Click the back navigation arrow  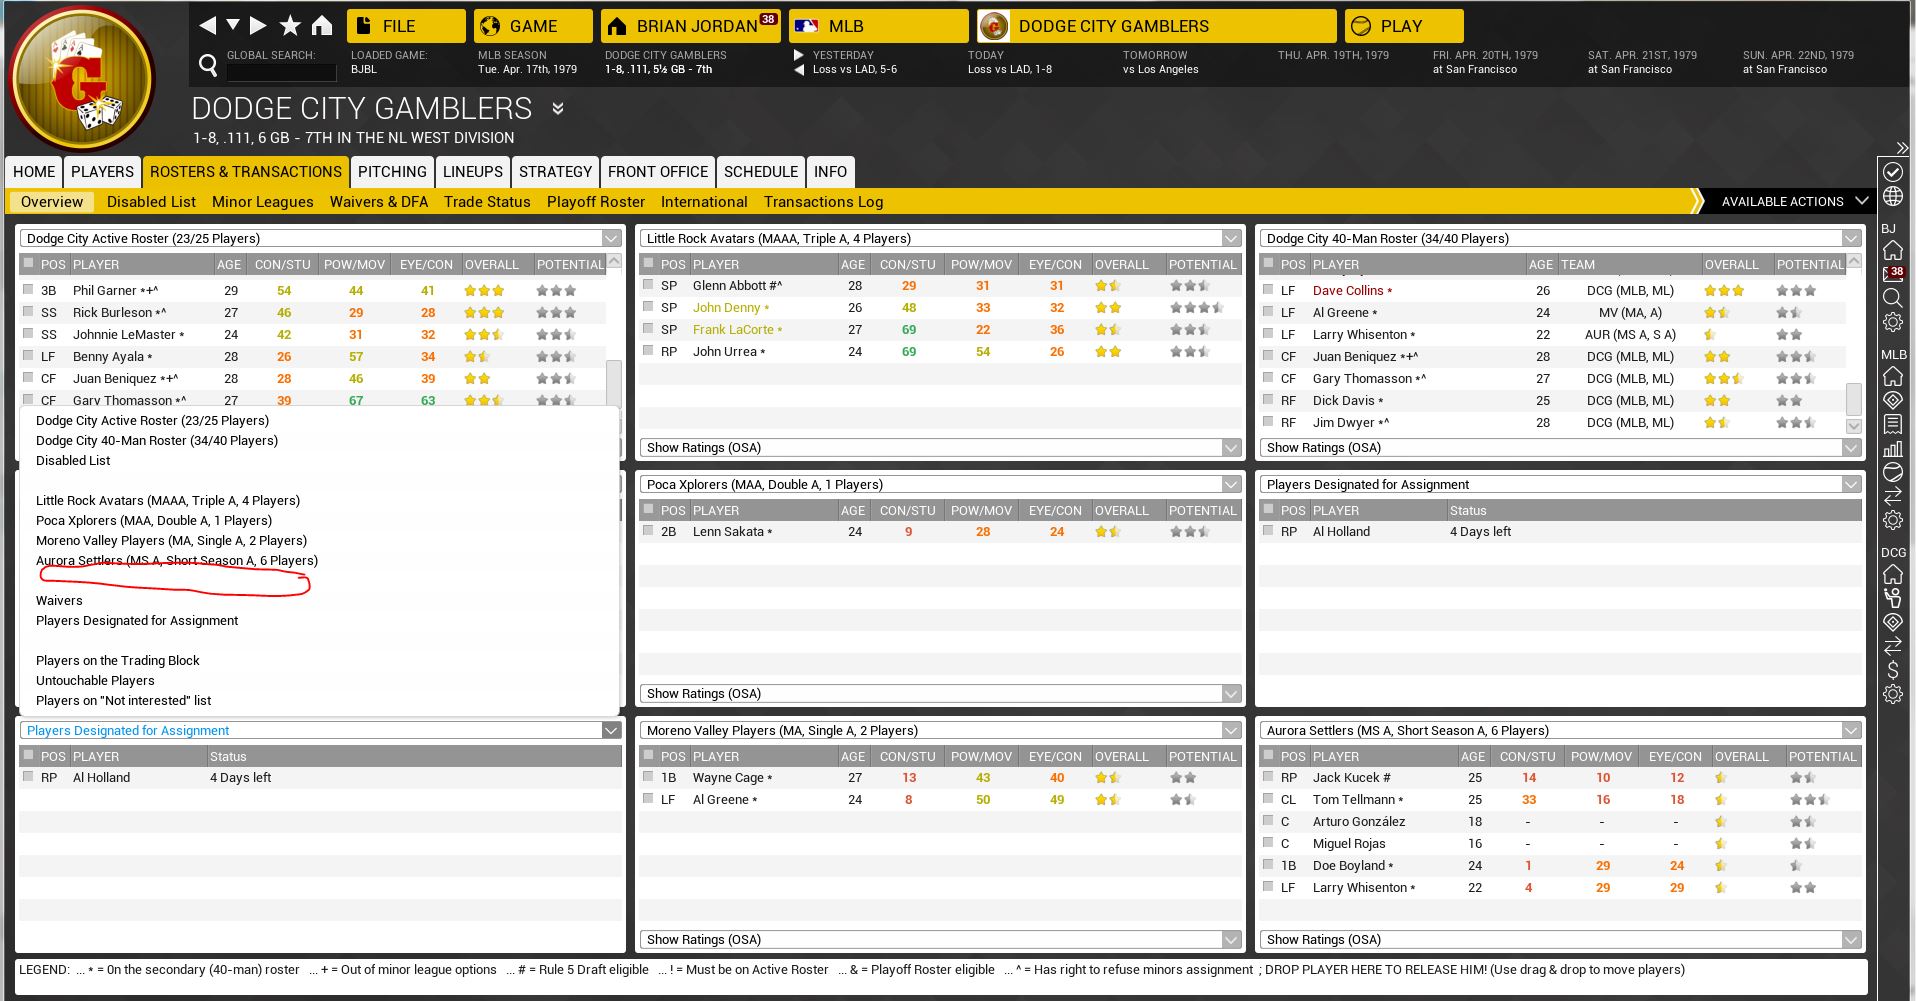click(207, 26)
